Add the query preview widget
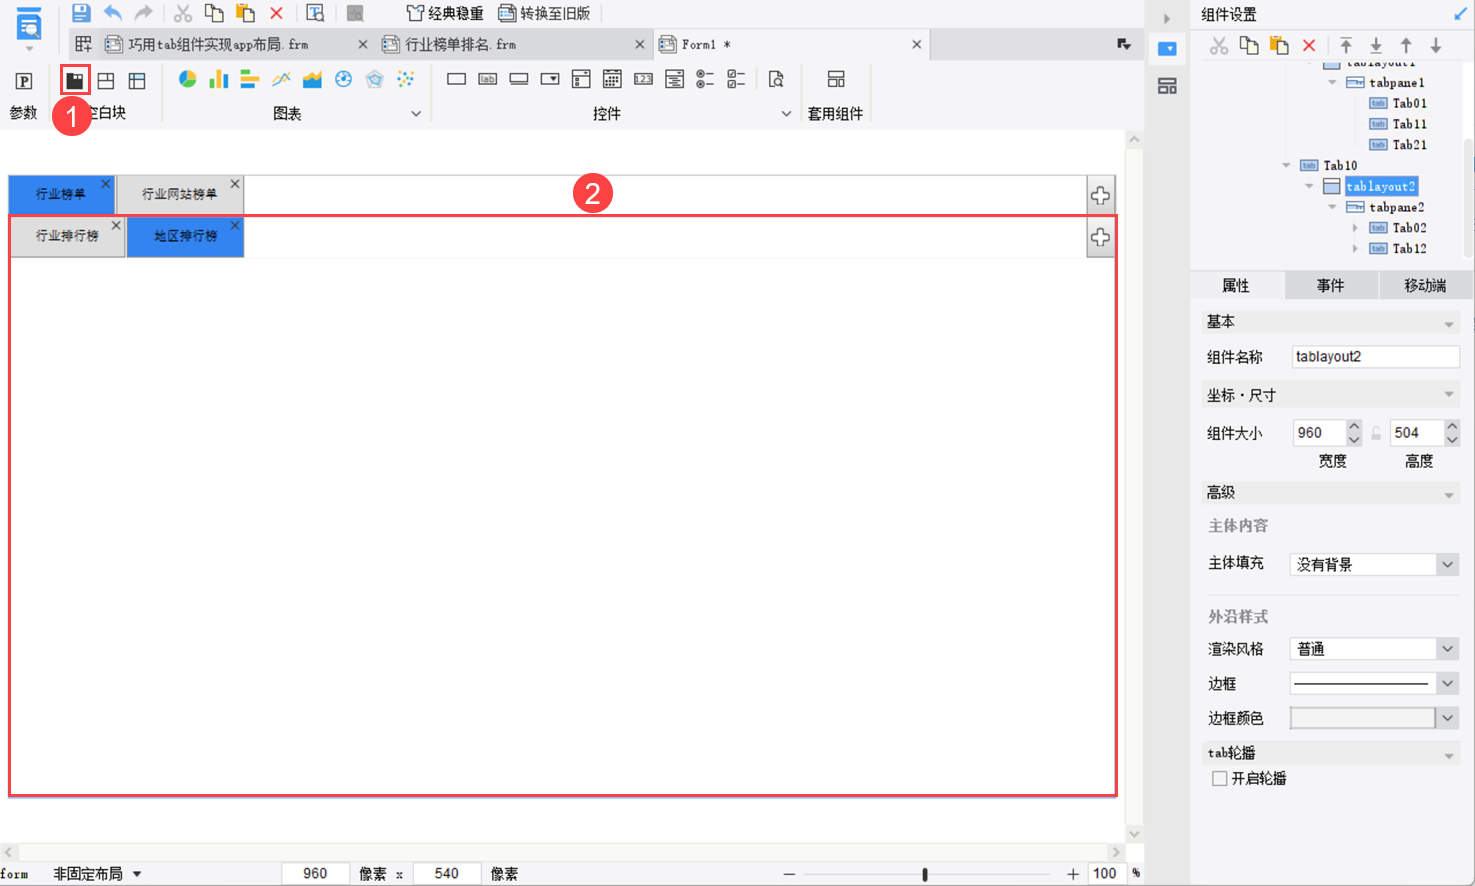Image resolution: width=1475 pixels, height=886 pixels. [x=775, y=79]
